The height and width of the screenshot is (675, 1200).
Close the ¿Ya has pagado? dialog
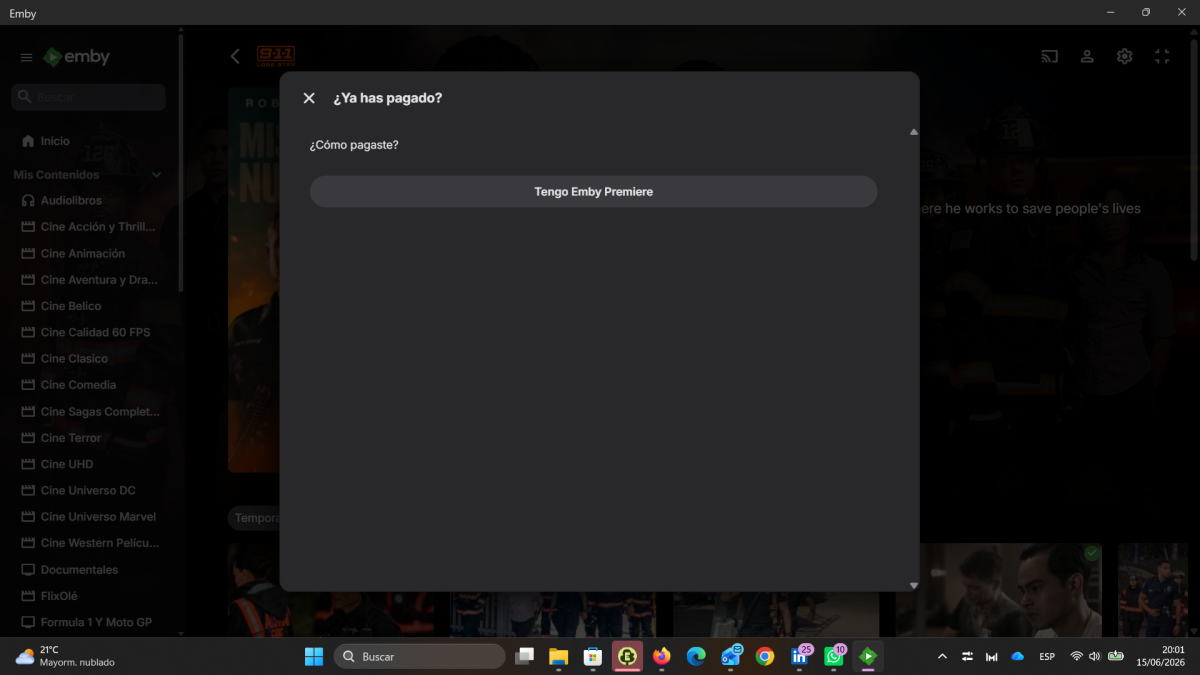pyautogui.click(x=309, y=98)
